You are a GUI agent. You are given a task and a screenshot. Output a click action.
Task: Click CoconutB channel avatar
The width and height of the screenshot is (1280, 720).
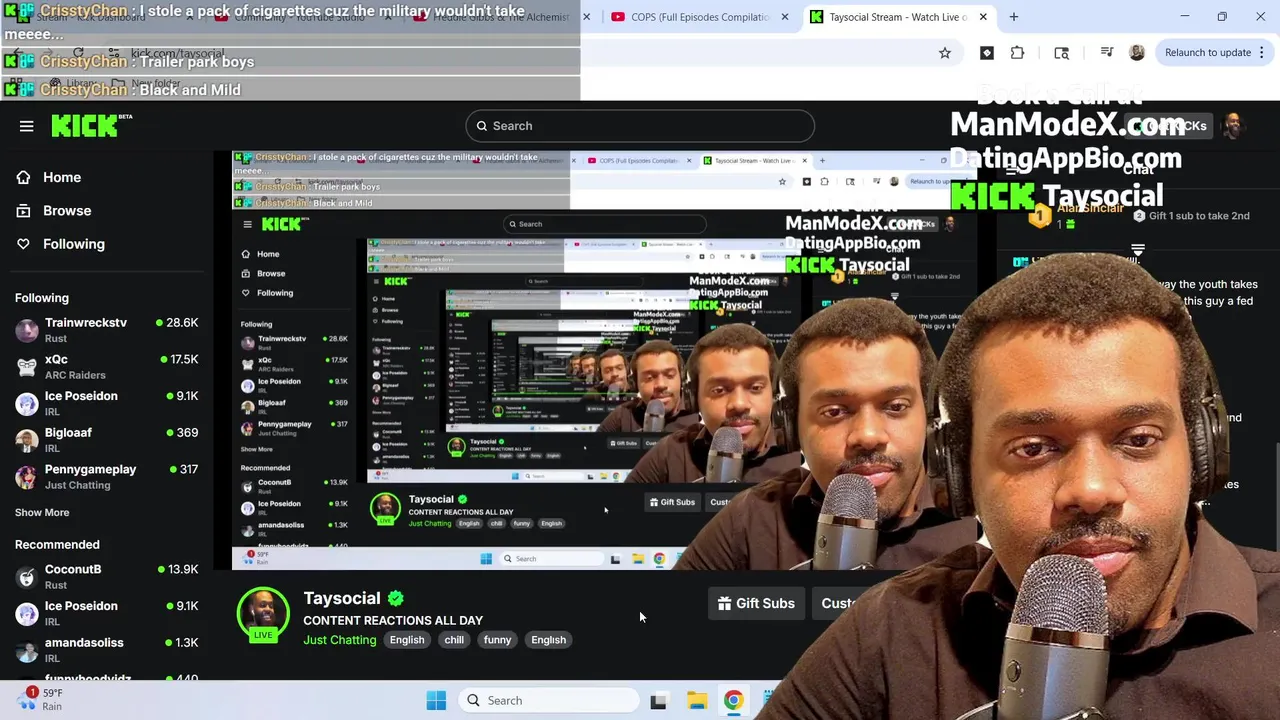click(27, 577)
